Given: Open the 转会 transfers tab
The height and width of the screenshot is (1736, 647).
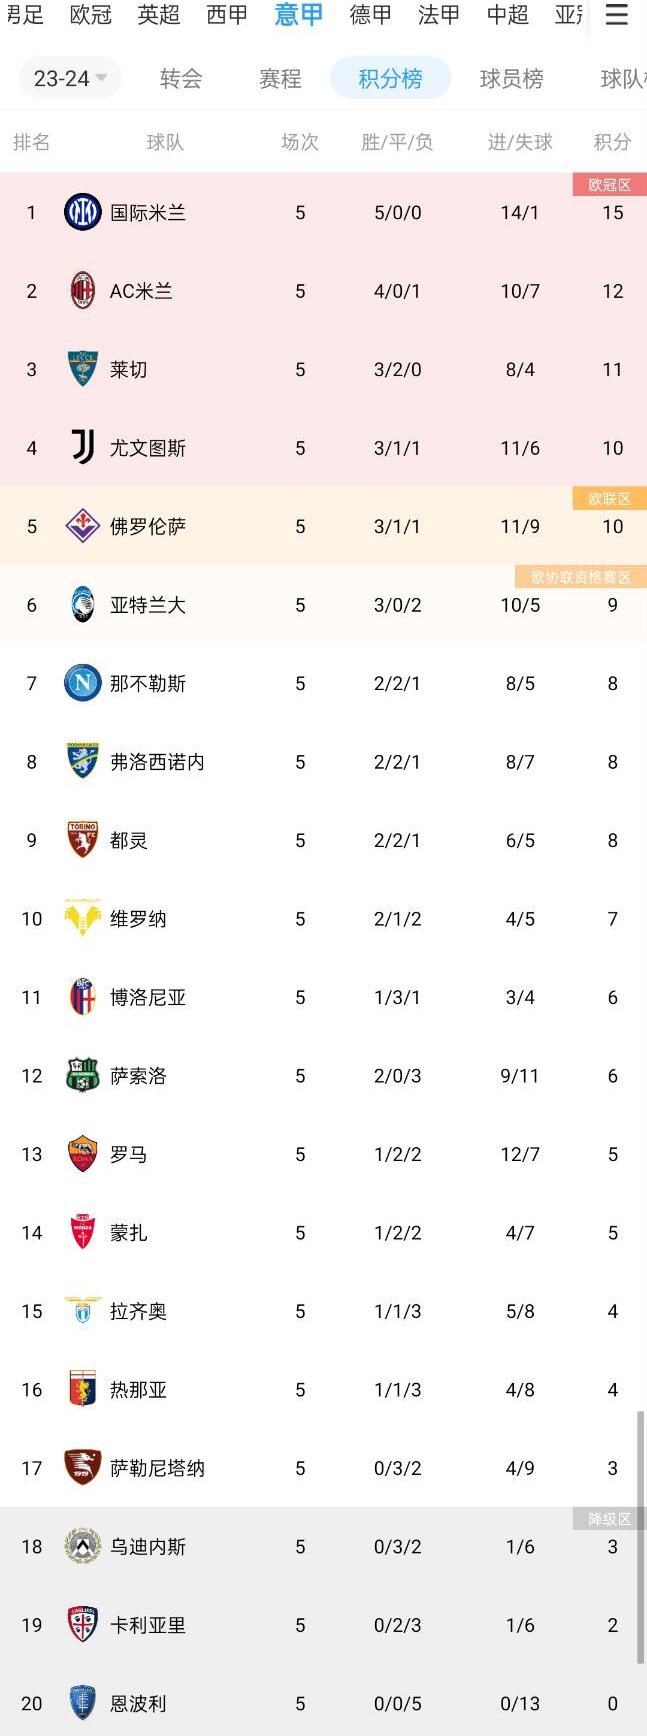Looking at the screenshot, I should click(x=181, y=78).
